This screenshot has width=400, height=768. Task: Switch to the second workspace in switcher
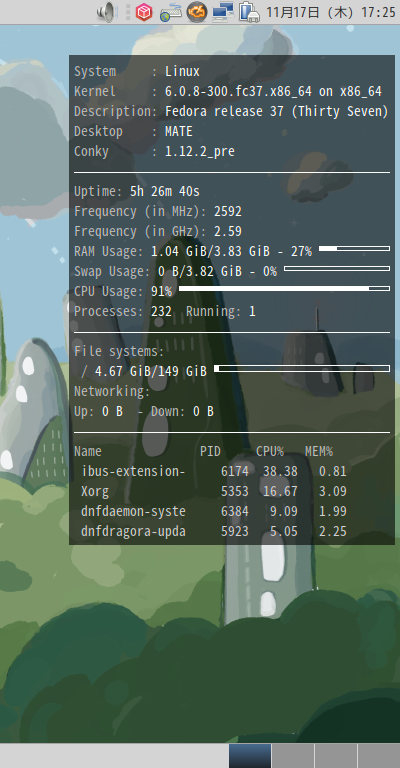(x=293, y=756)
